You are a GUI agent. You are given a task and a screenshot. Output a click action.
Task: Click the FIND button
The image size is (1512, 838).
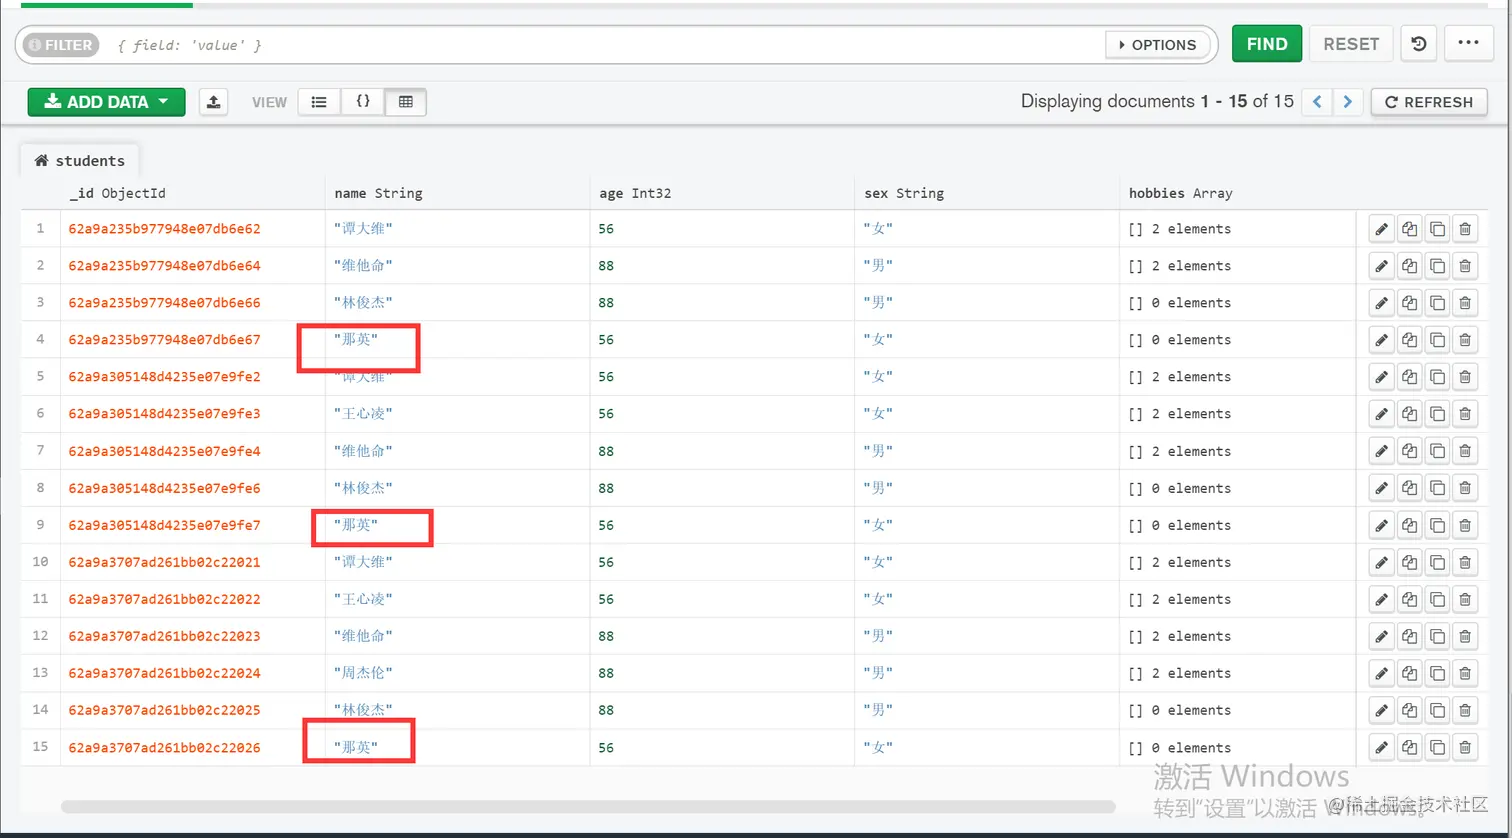(1267, 44)
